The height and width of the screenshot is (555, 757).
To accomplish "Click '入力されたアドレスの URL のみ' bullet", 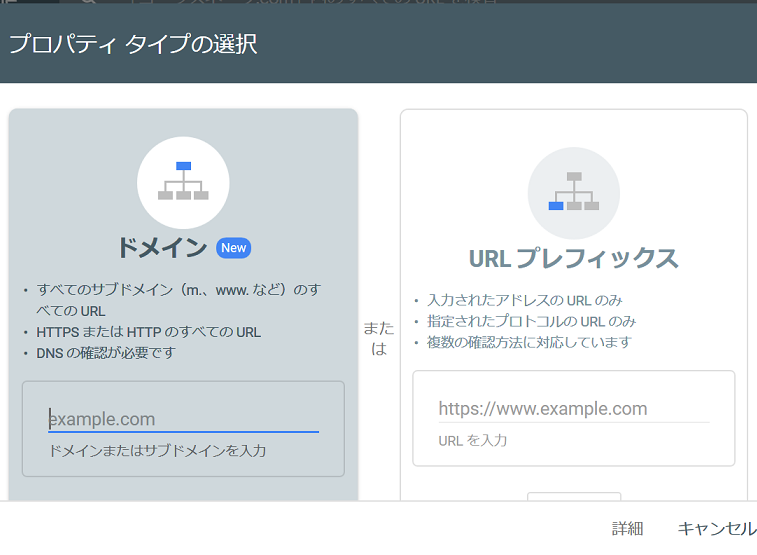I will point(525,300).
